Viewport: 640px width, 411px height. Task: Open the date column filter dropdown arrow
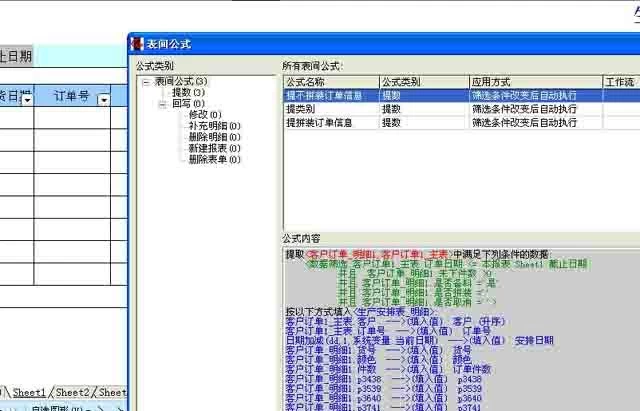pos(27,98)
